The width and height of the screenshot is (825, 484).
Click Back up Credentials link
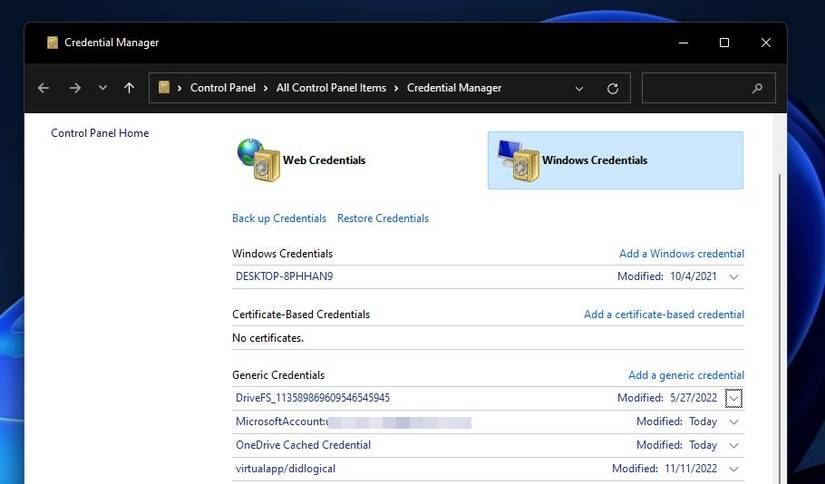[x=279, y=218]
